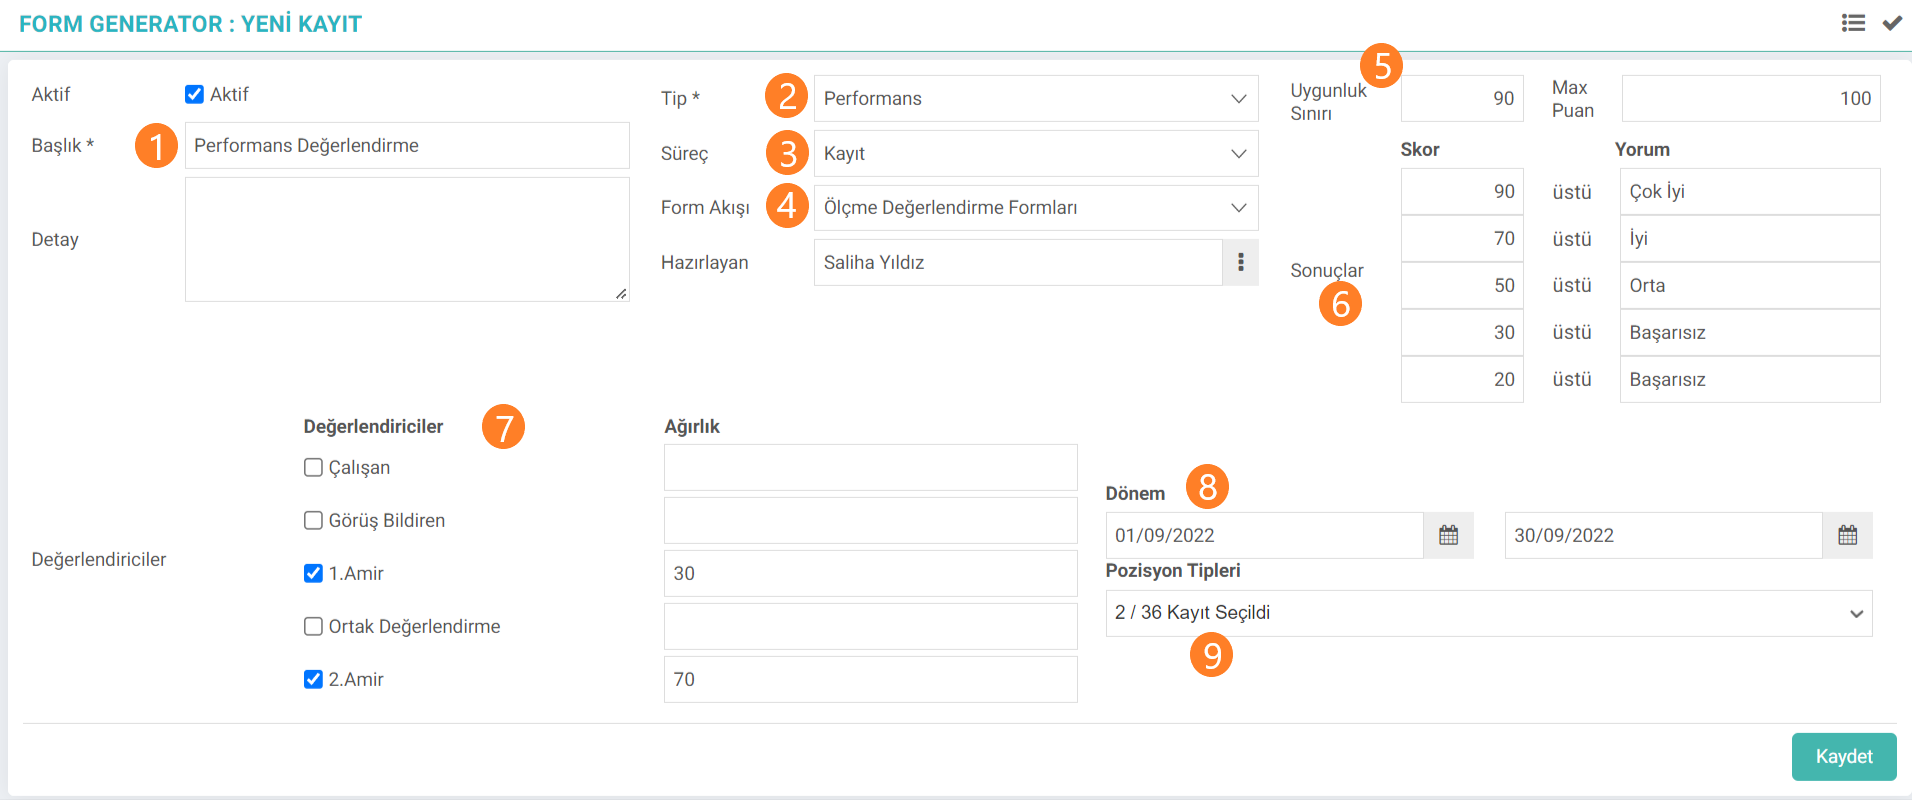Click the Hazırlayan field with Saliha Yıldız
The image size is (1912, 800).
[1018, 262]
